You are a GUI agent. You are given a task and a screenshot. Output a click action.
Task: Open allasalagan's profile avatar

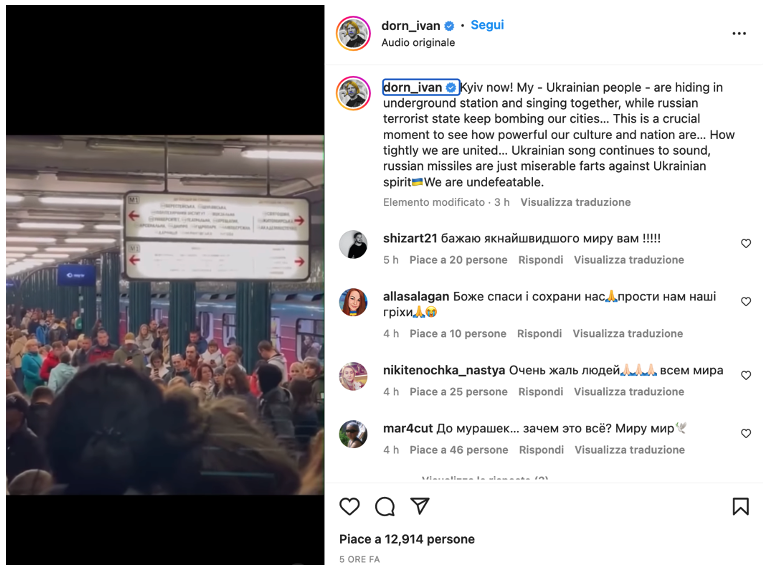[x=353, y=302]
